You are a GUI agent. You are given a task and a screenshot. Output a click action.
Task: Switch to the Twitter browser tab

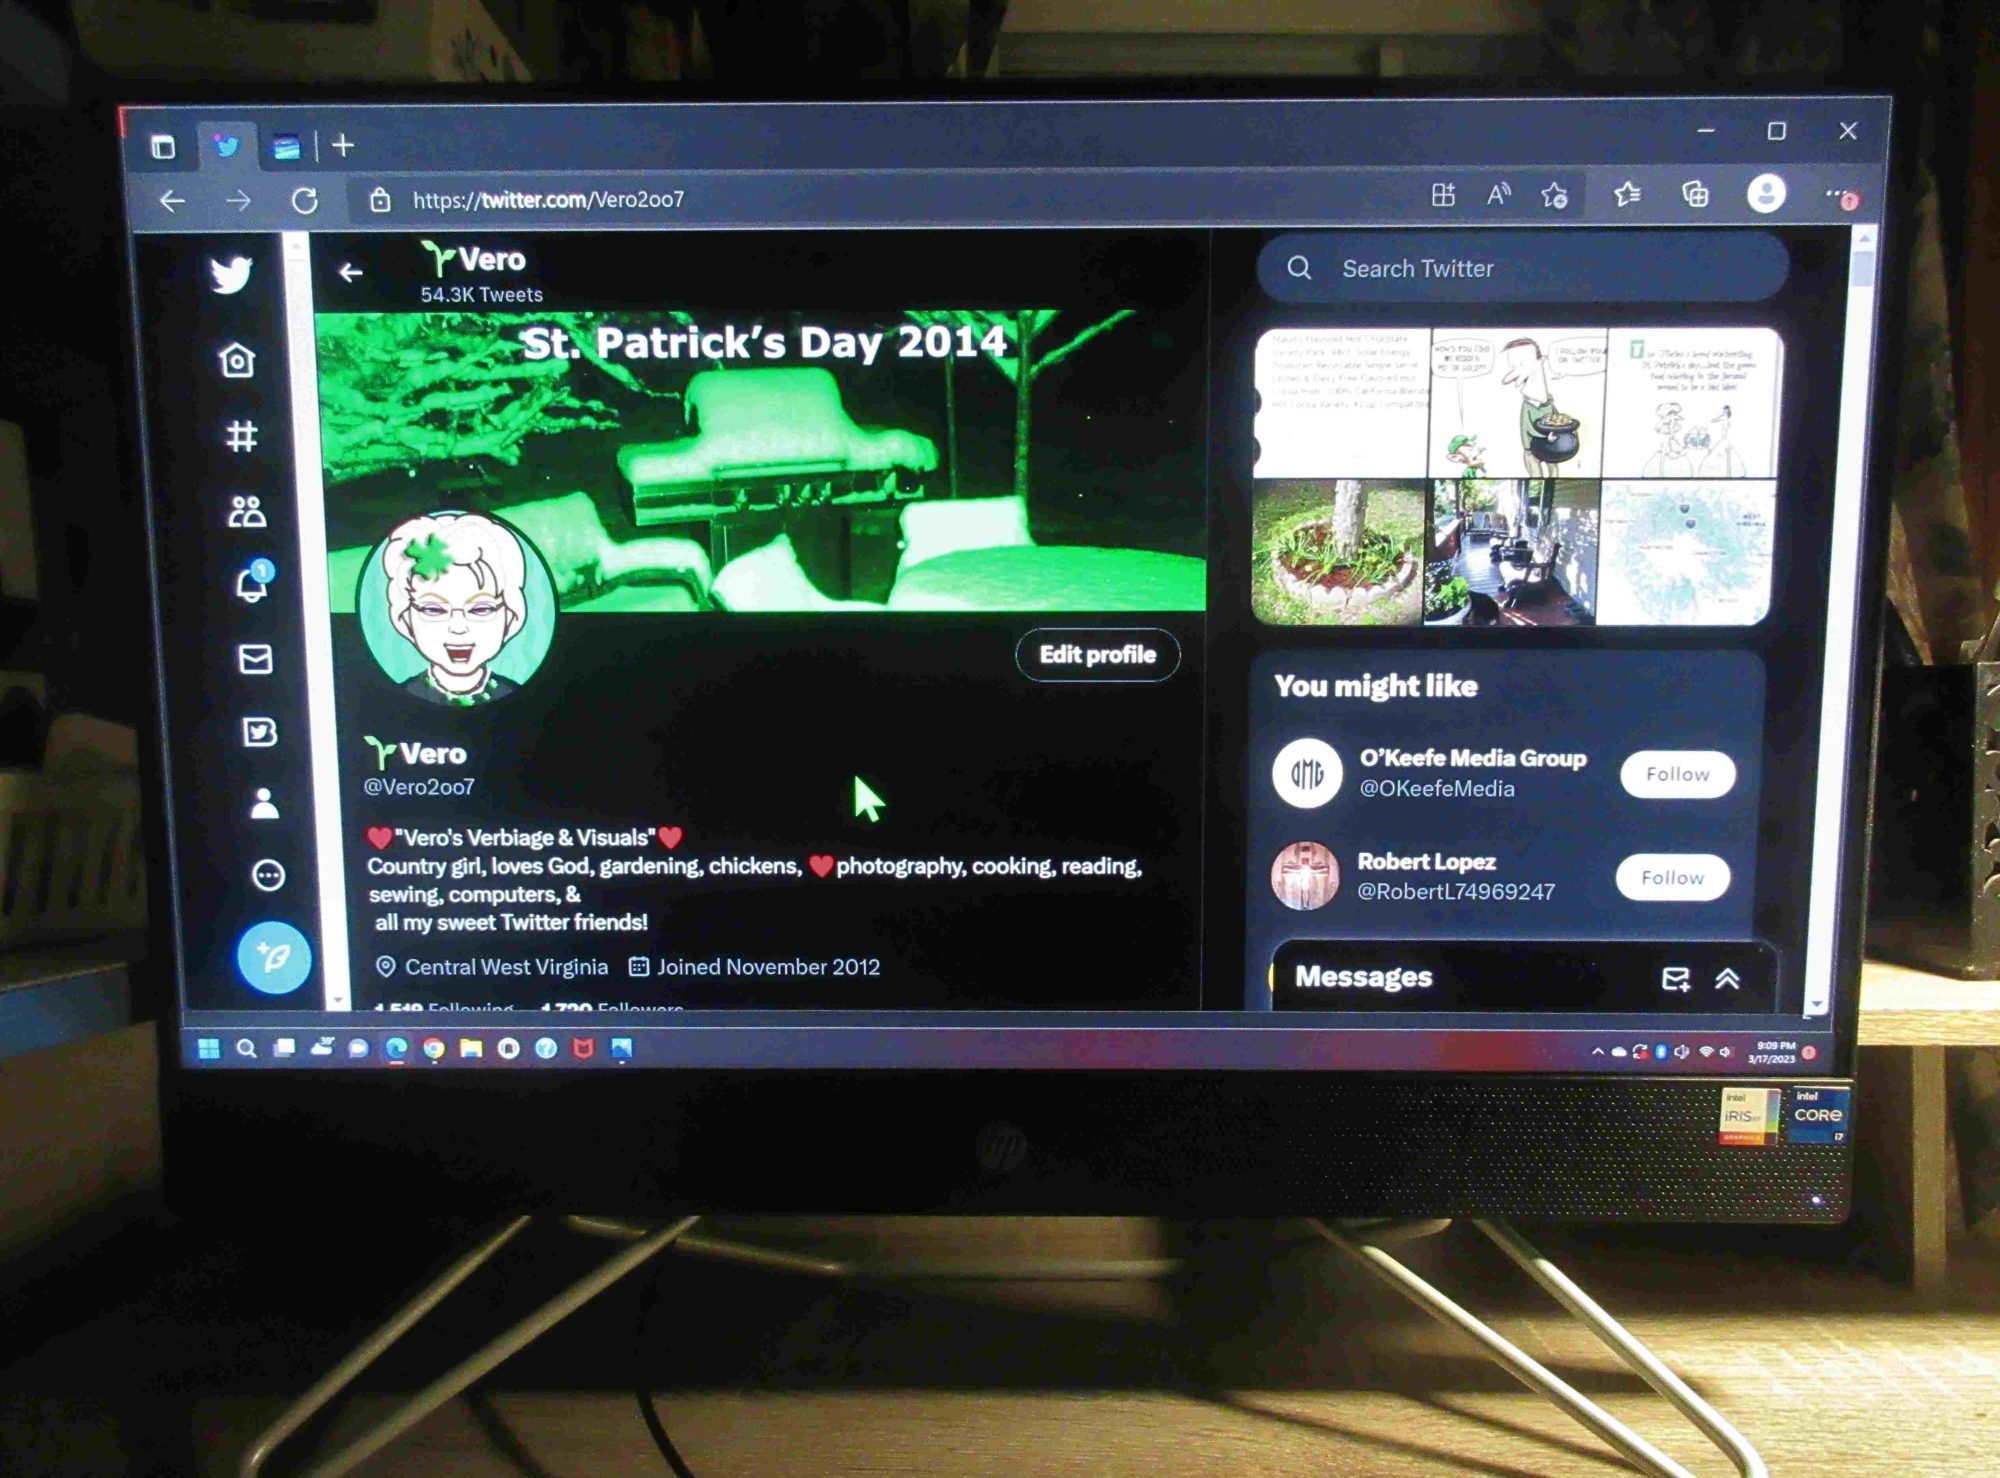pos(227,147)
